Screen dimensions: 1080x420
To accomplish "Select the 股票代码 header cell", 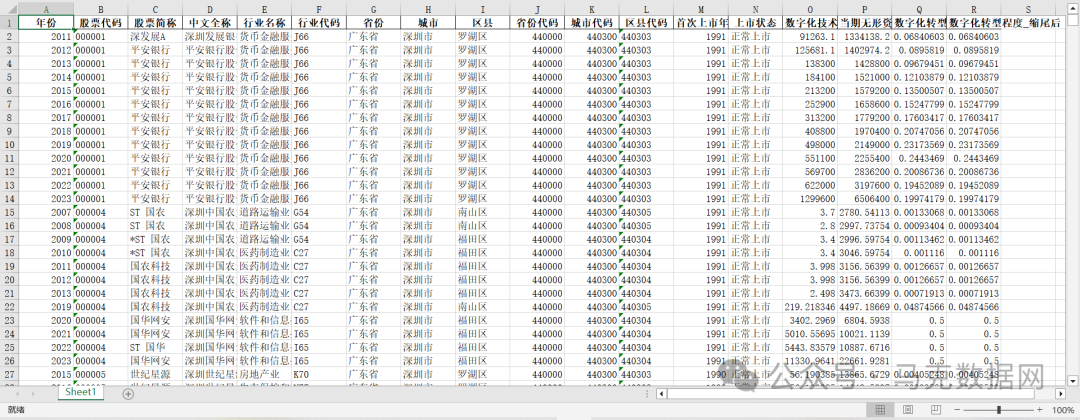I will pyautogui.click(x=101, y=23).
